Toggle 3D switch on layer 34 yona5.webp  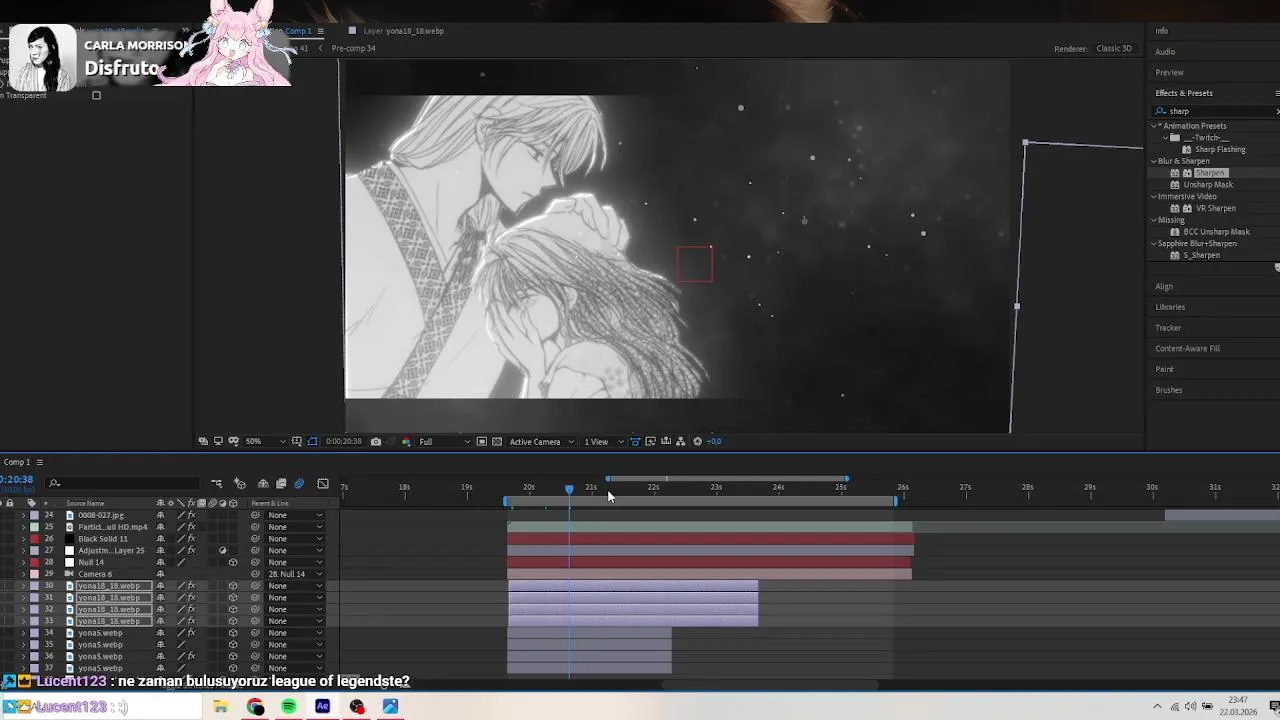tap(233, 633)
